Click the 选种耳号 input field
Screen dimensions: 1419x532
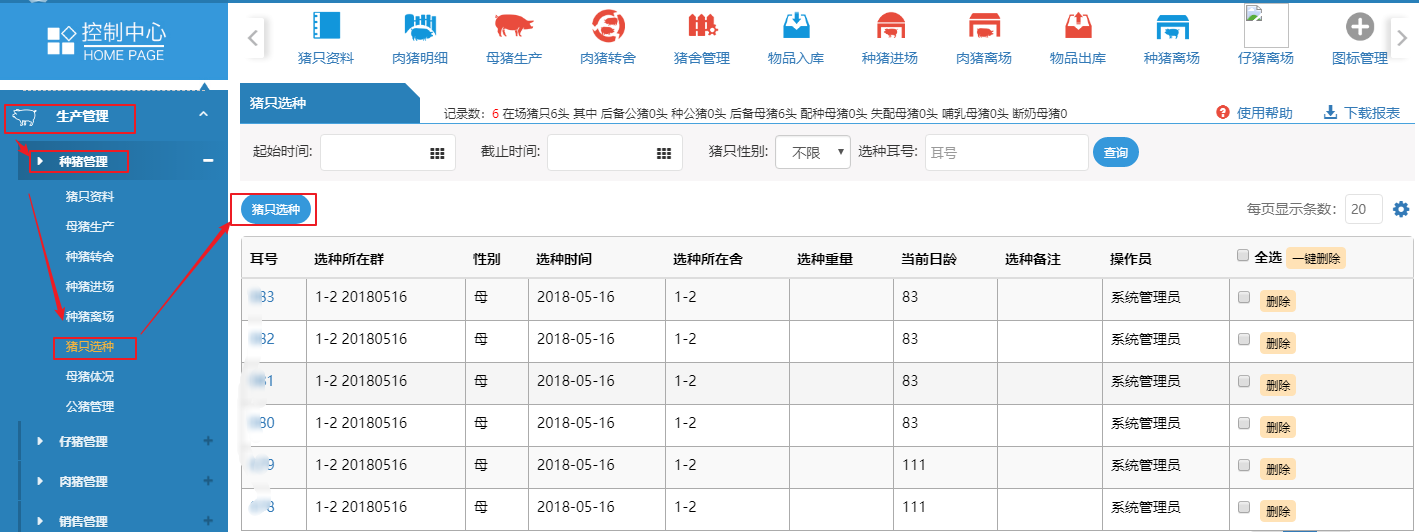click(1005, 153)
